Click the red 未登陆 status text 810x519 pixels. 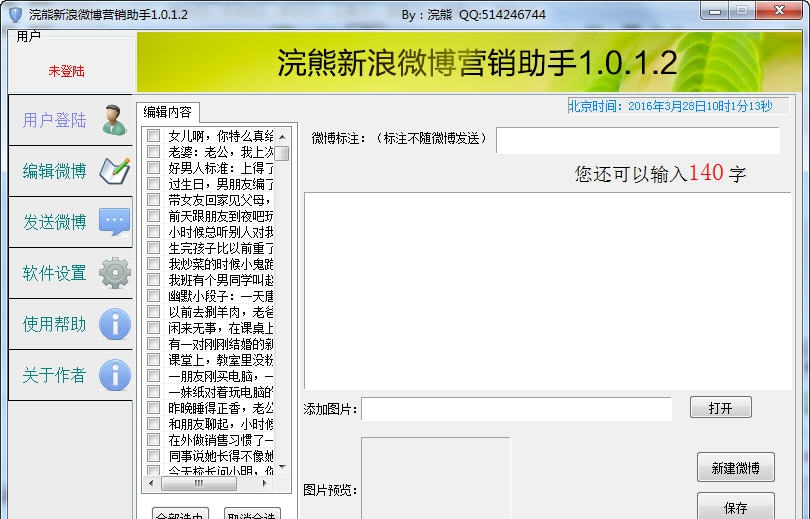click(x=67, y=71)
